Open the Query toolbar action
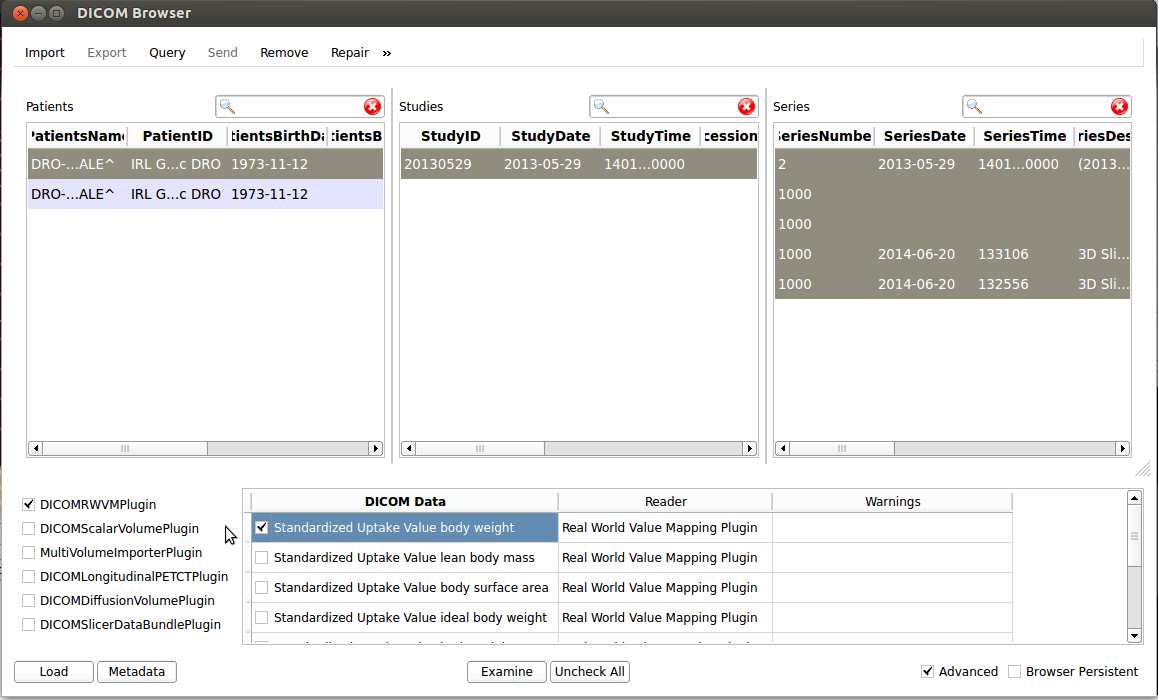1158x700 pixels. (x=167, y=53)
